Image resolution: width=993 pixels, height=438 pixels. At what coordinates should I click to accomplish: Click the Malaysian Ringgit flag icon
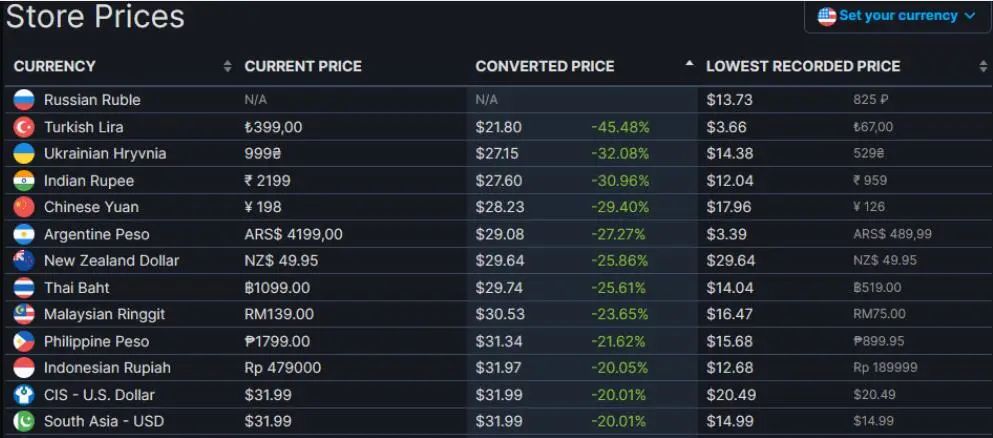click(24, 314)
